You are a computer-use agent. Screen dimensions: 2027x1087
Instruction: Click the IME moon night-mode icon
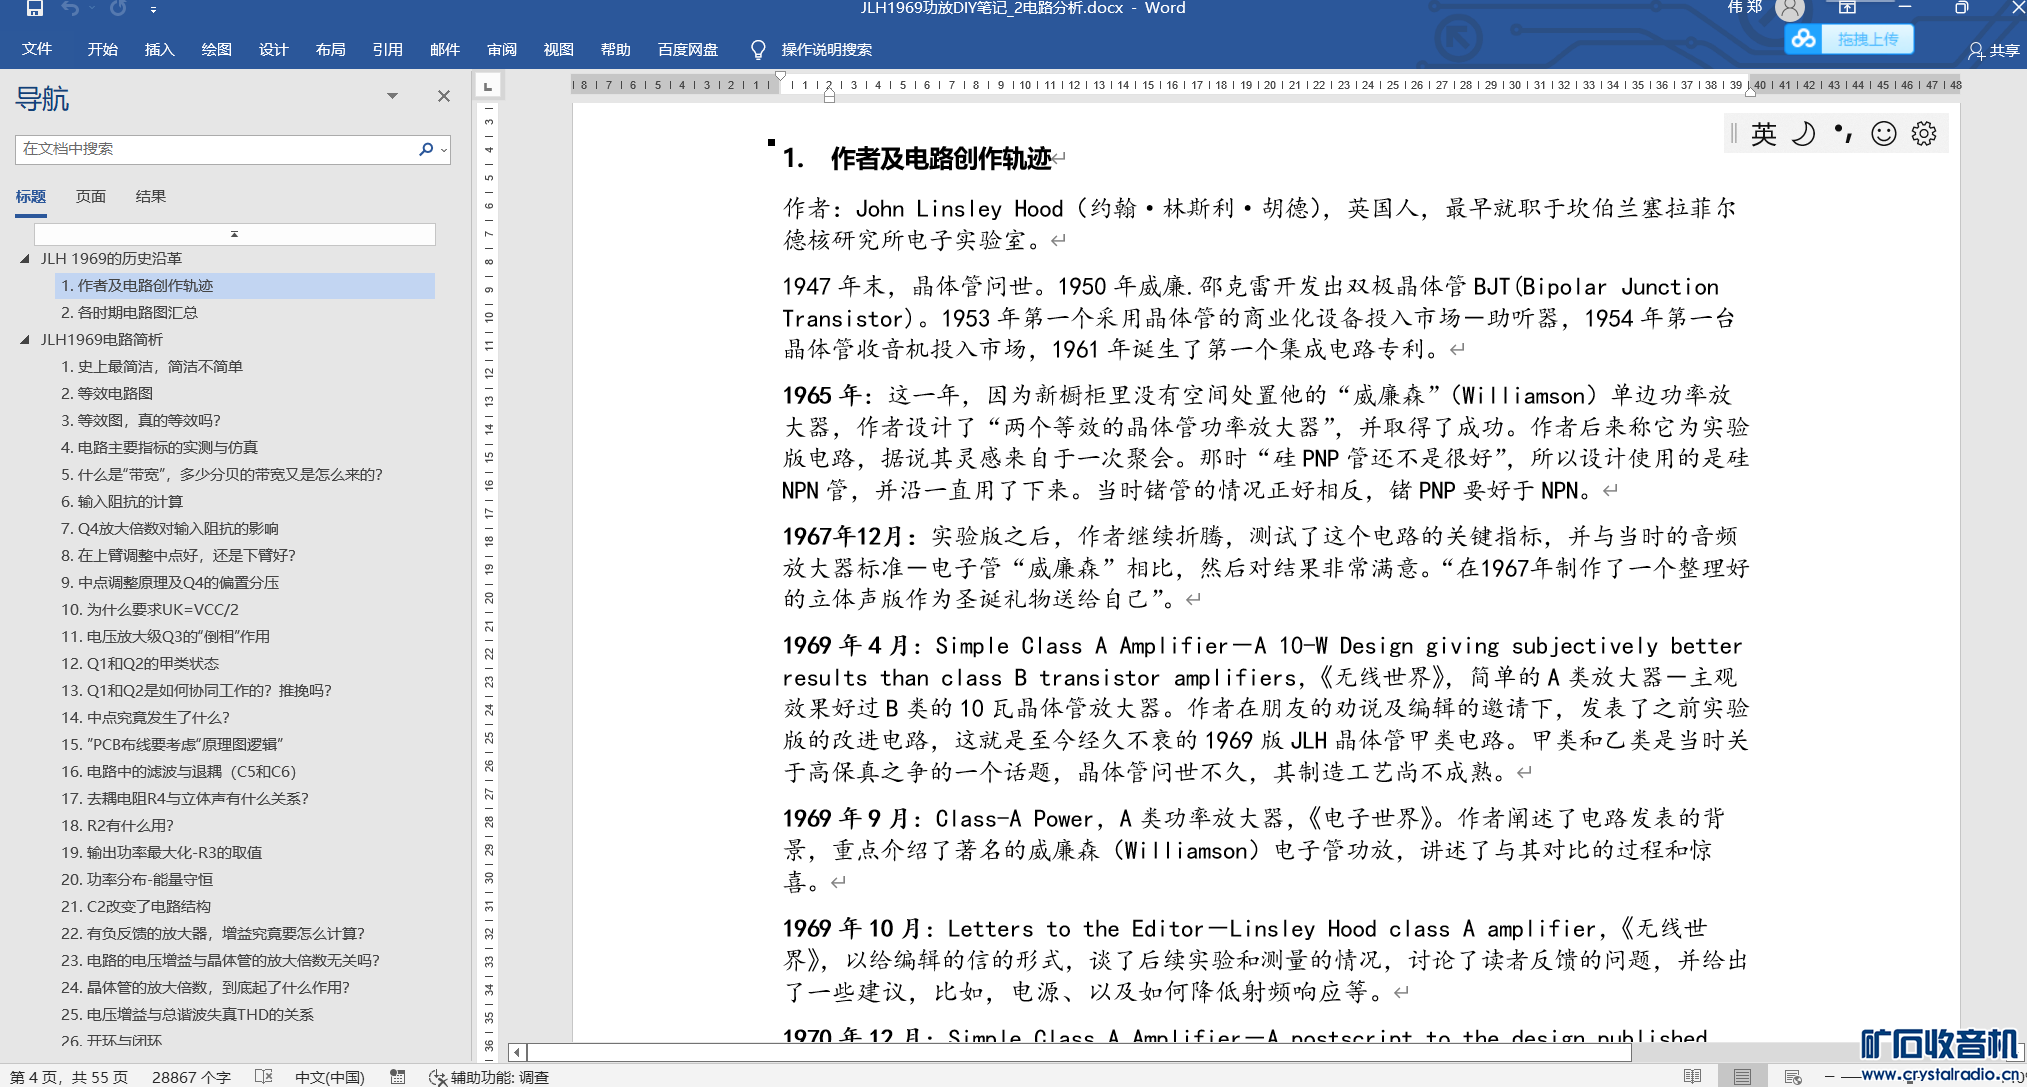tap(1803, 134)
